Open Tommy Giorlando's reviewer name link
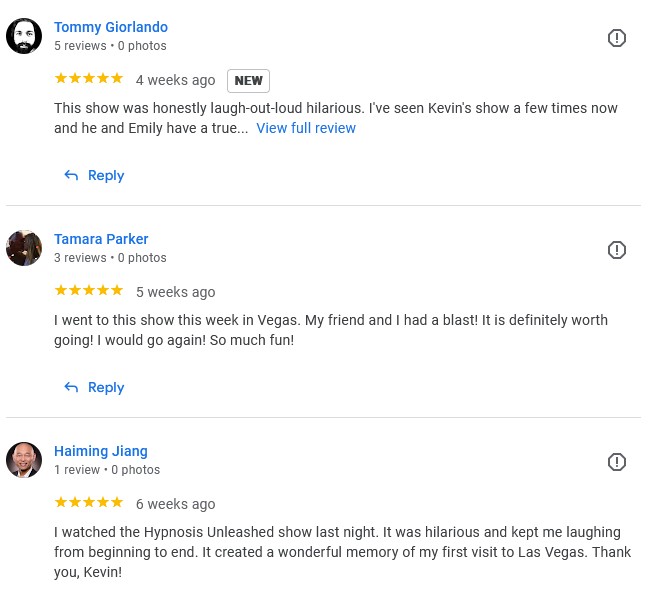Image resolution: width=662 pixels, height=594 pixels. (x=111, y=27)
